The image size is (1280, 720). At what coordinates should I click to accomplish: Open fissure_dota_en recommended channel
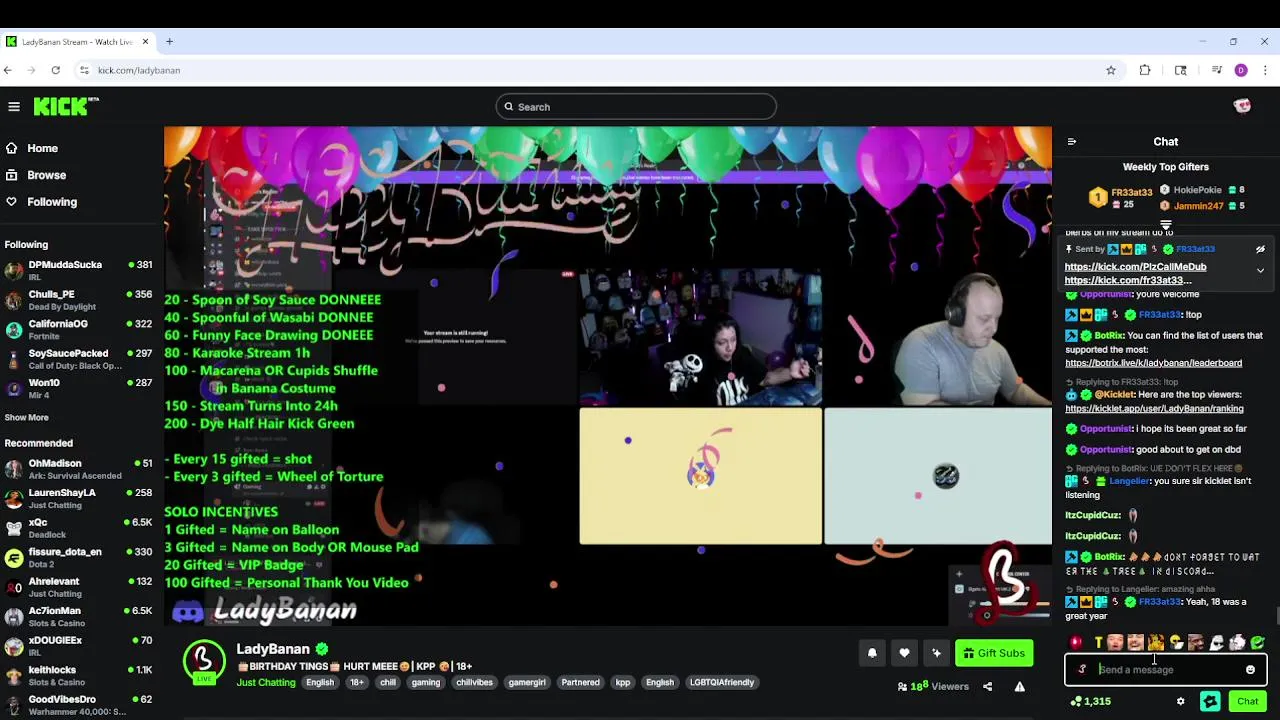(x=78, y=557)
